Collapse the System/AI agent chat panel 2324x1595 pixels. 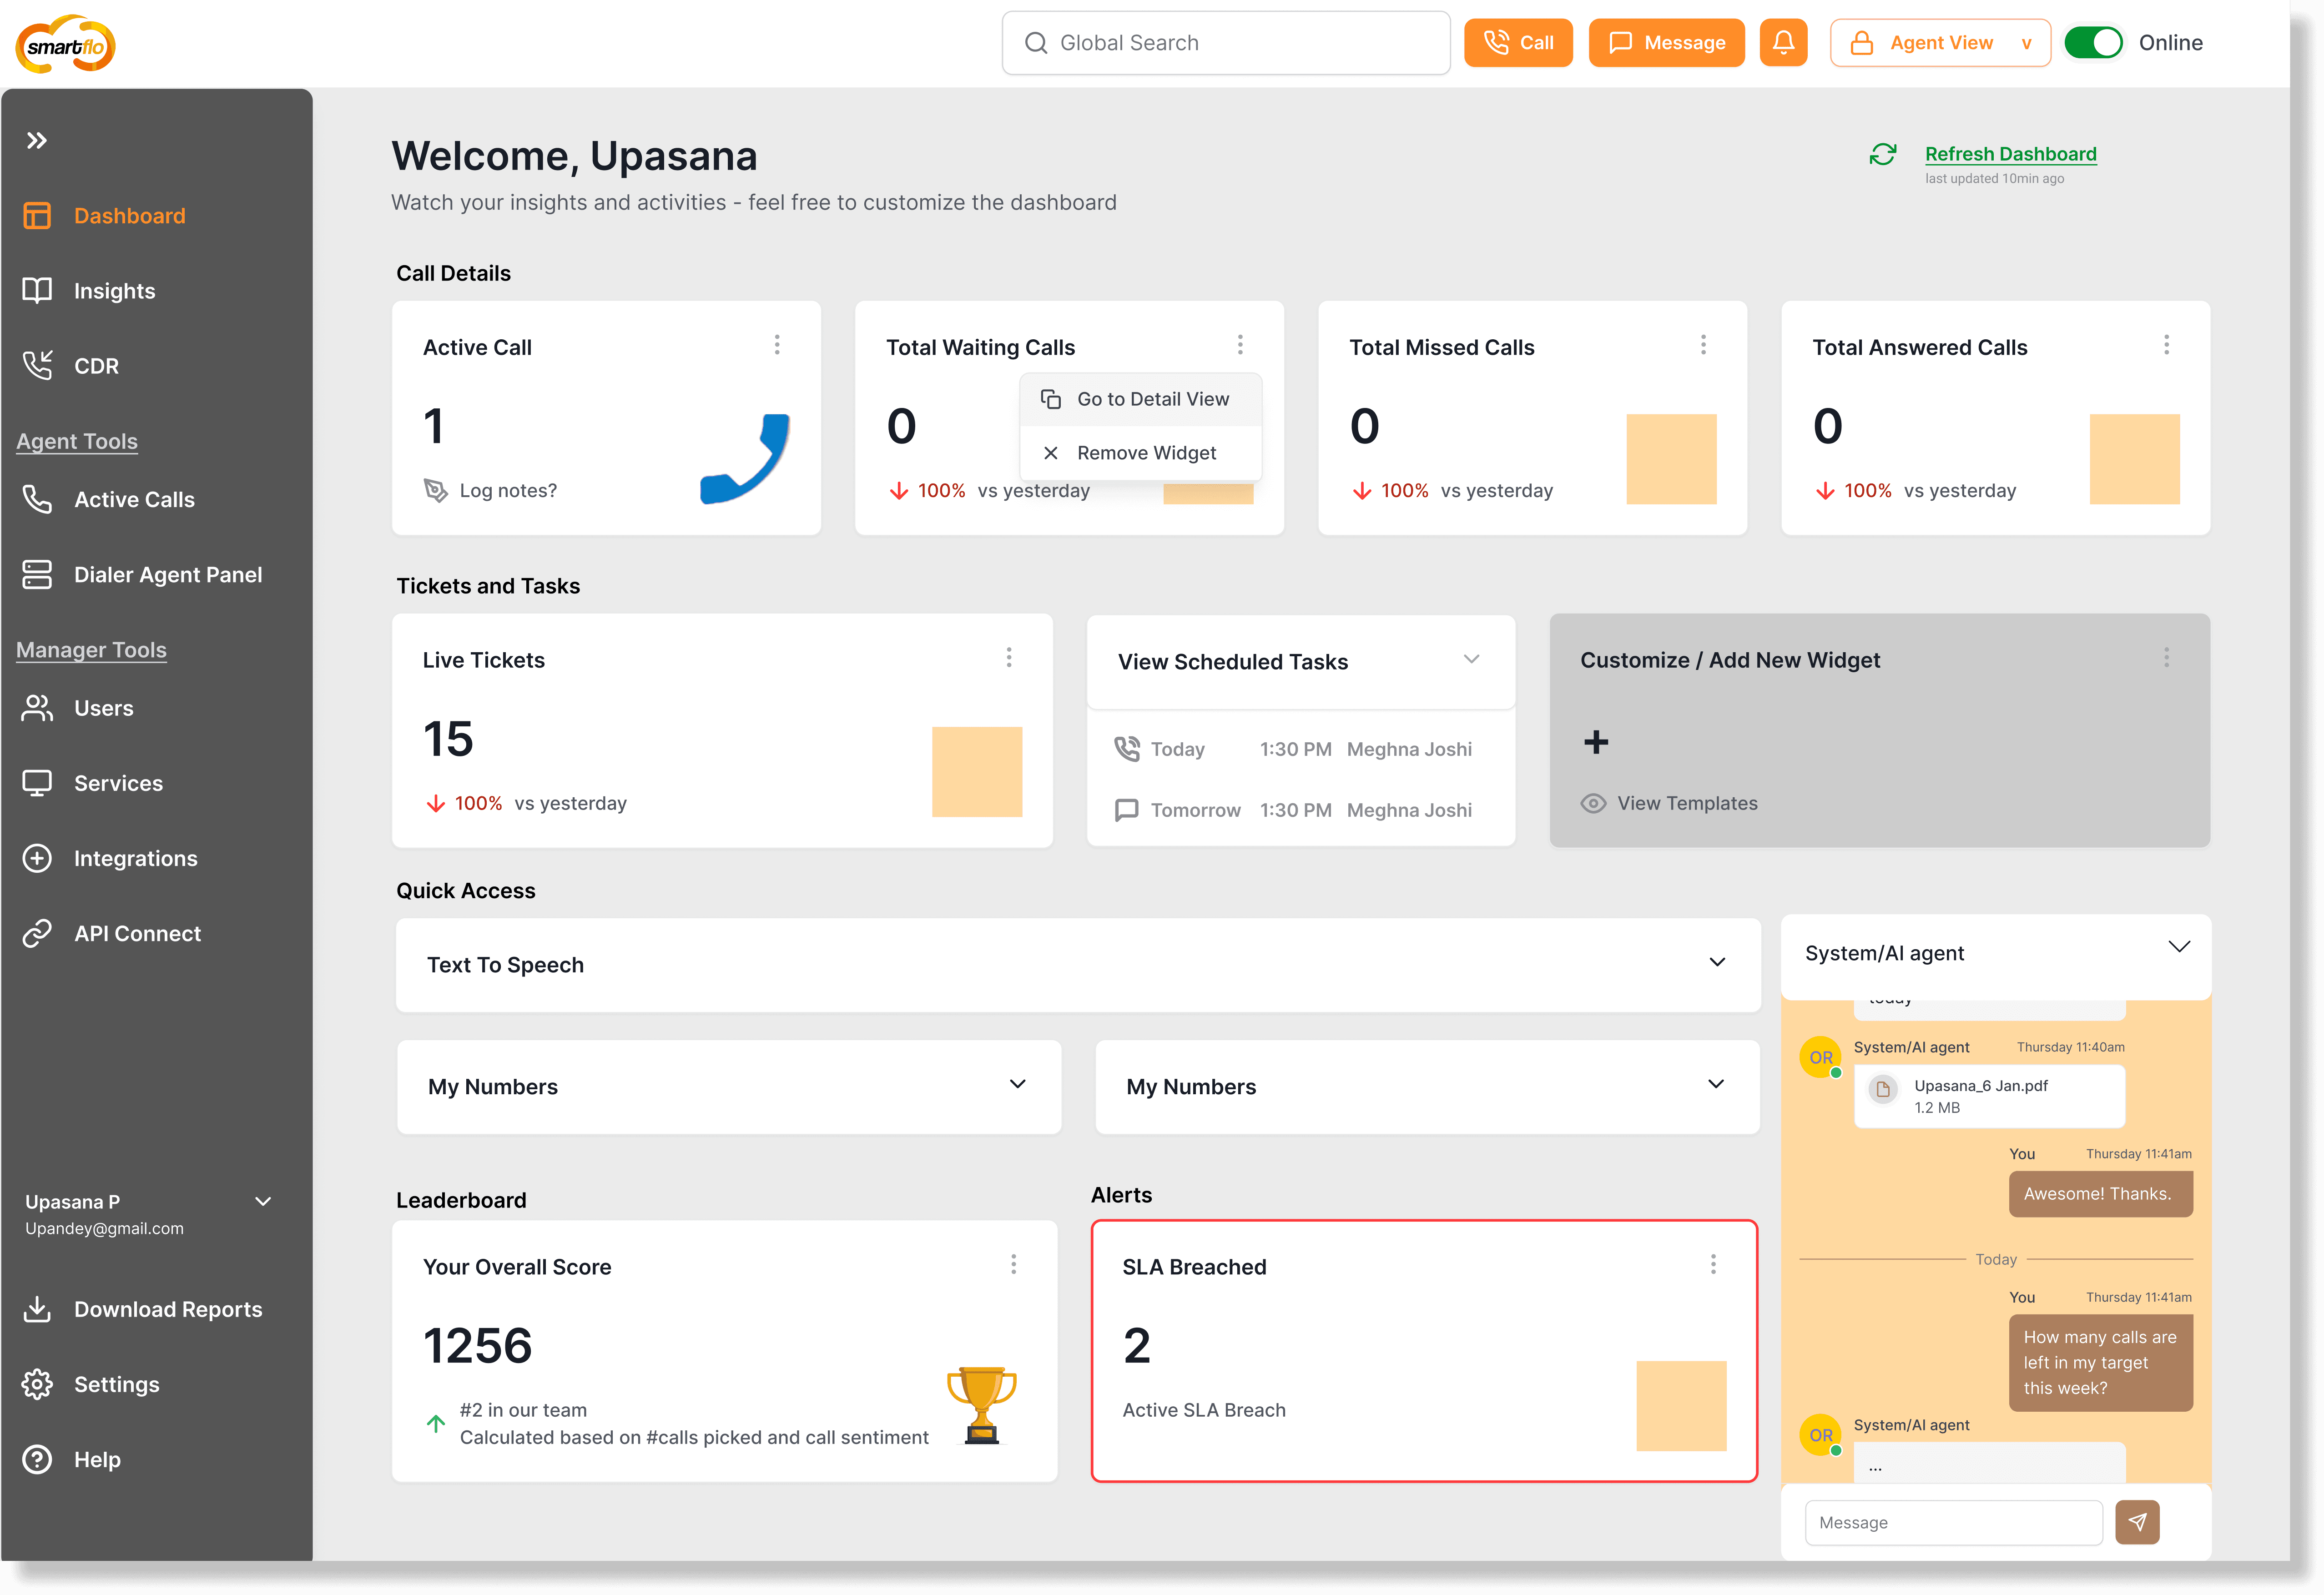pos(2179,947)
